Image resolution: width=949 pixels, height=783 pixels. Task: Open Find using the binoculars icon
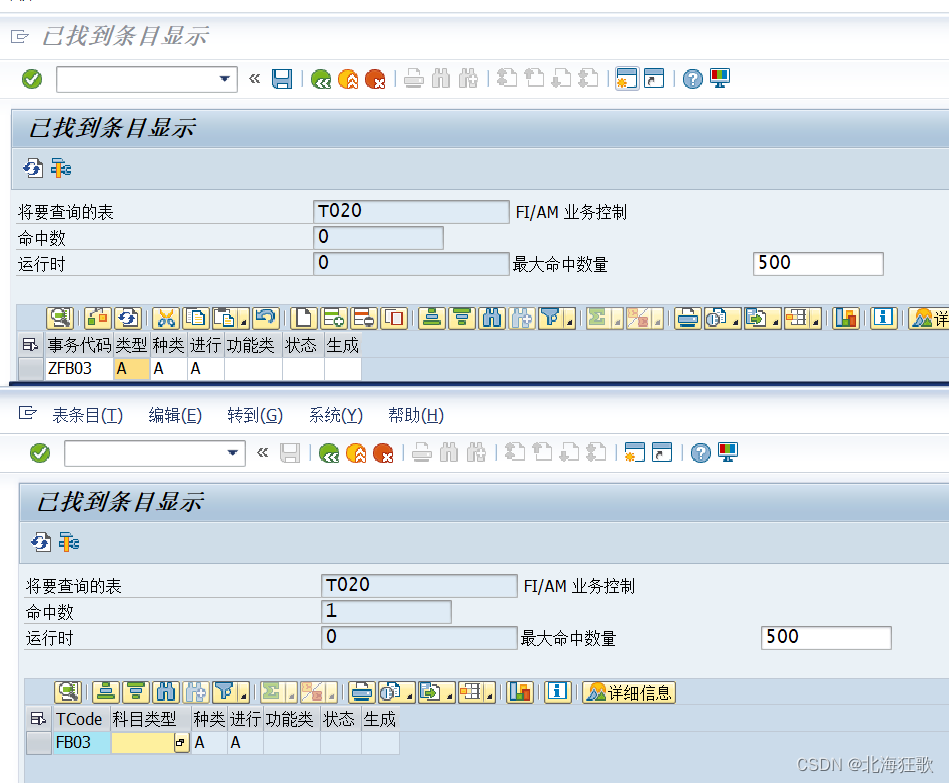click(491, 318)
